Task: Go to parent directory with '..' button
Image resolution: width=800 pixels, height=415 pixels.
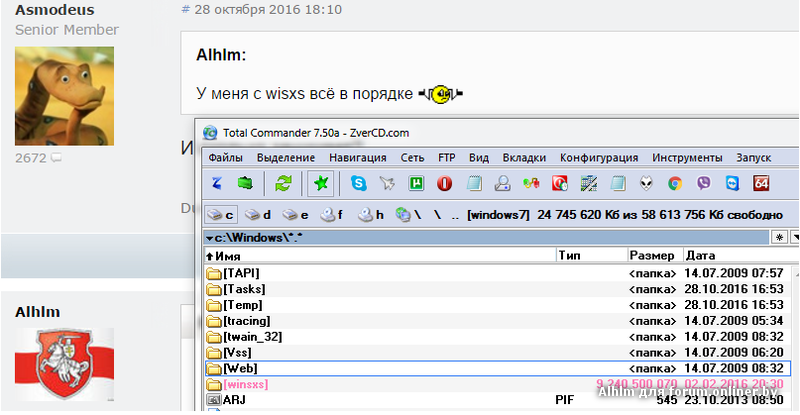Action: [x=455, y=215]
